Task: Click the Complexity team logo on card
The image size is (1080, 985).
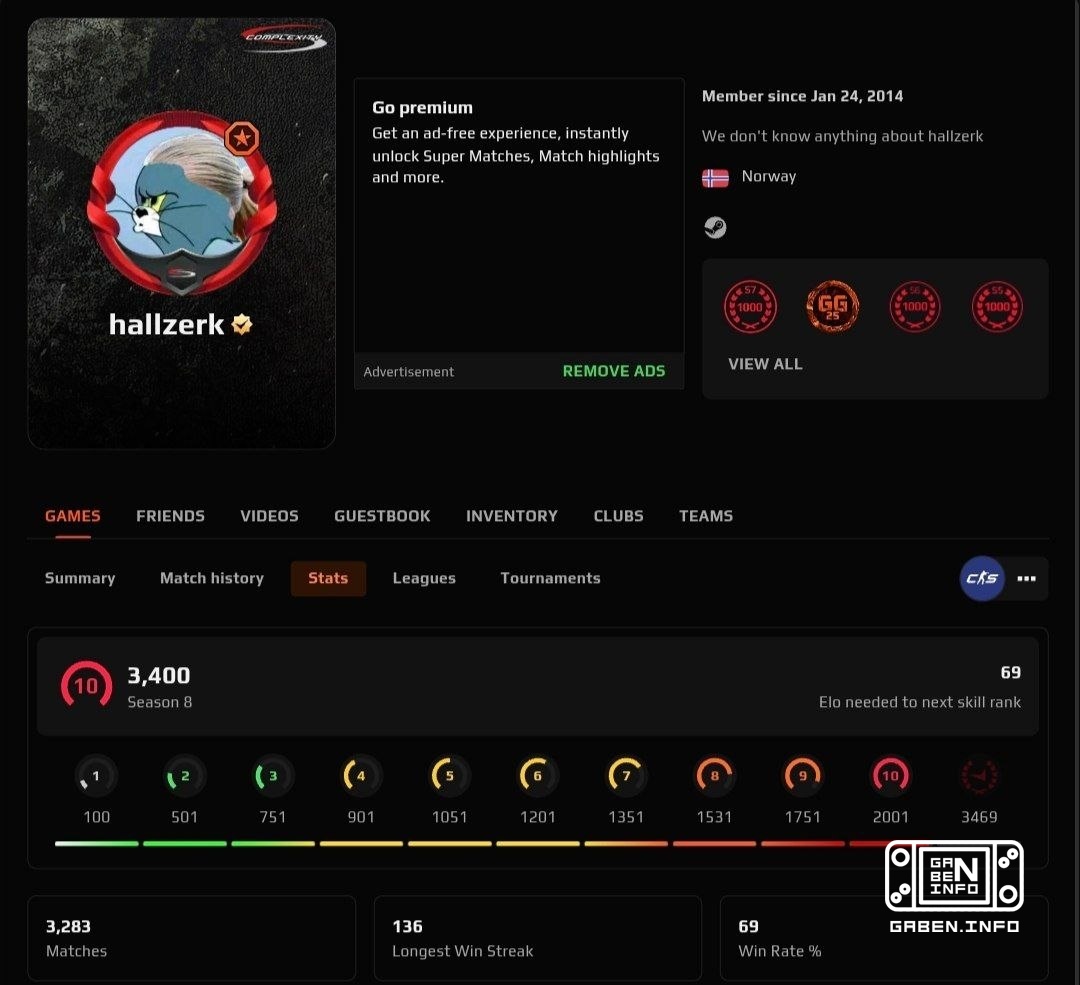Action: [x=284, y=37]
